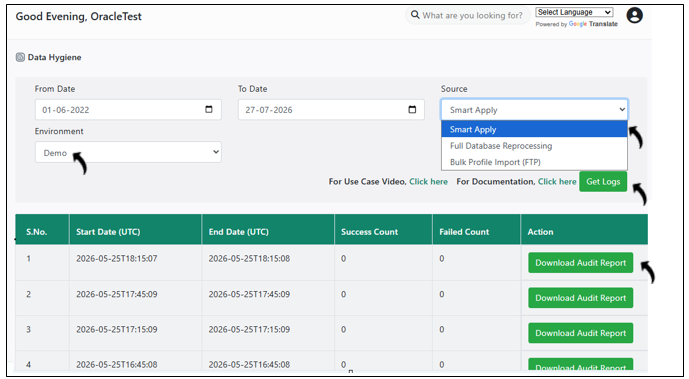
Task: Click the Get Logs button
Action: (x=603, y=181)
